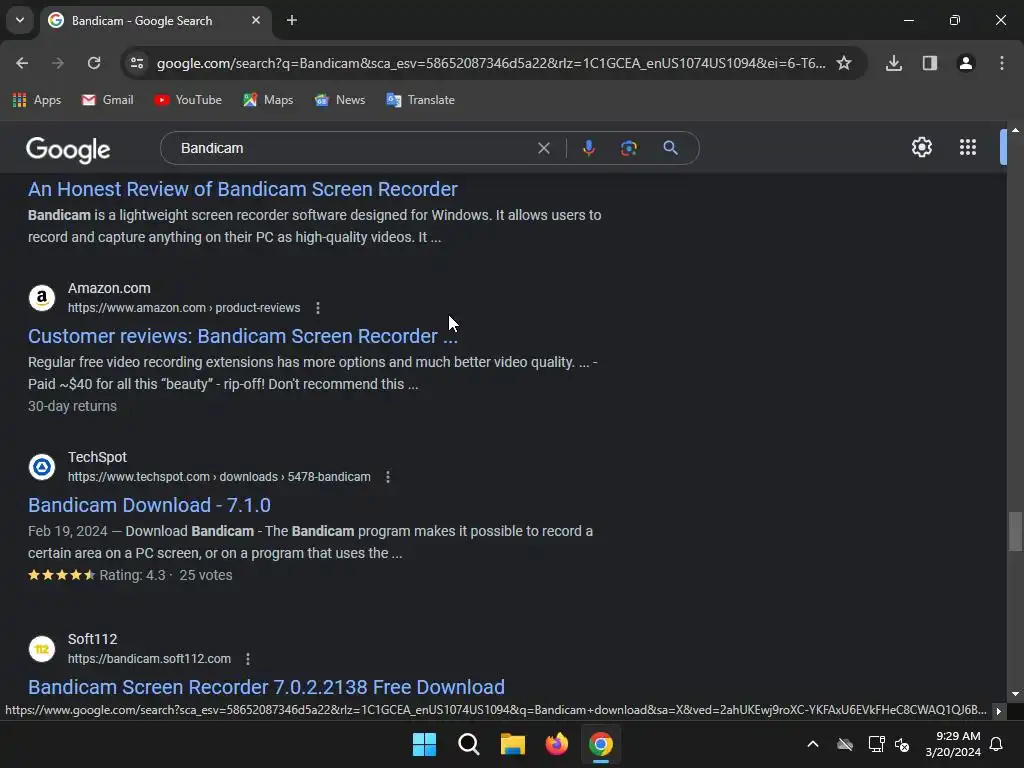Bookmark this page with the star icon
This screenshot has width=1024, height=768.
844,63
